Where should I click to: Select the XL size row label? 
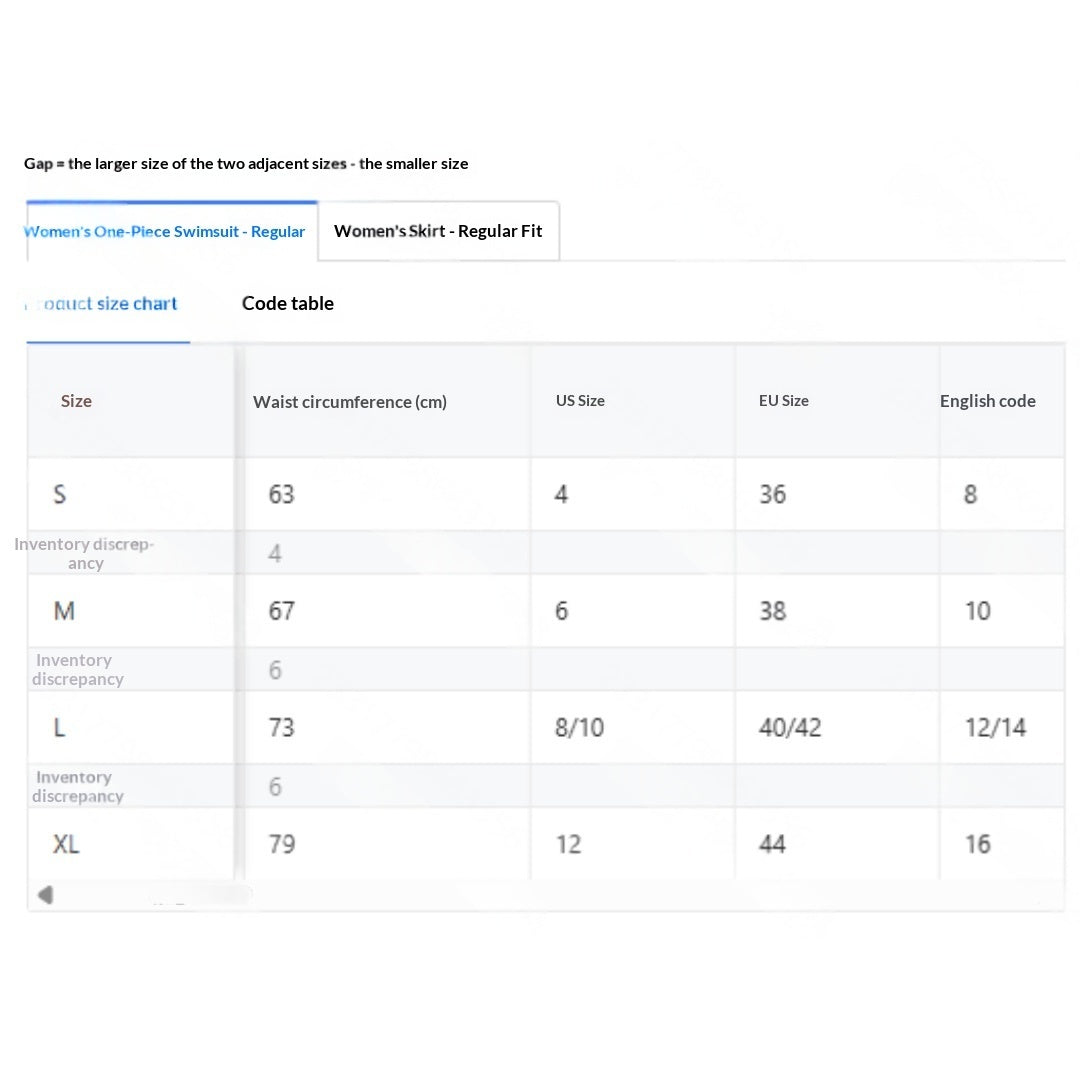[x=66, y=844]
